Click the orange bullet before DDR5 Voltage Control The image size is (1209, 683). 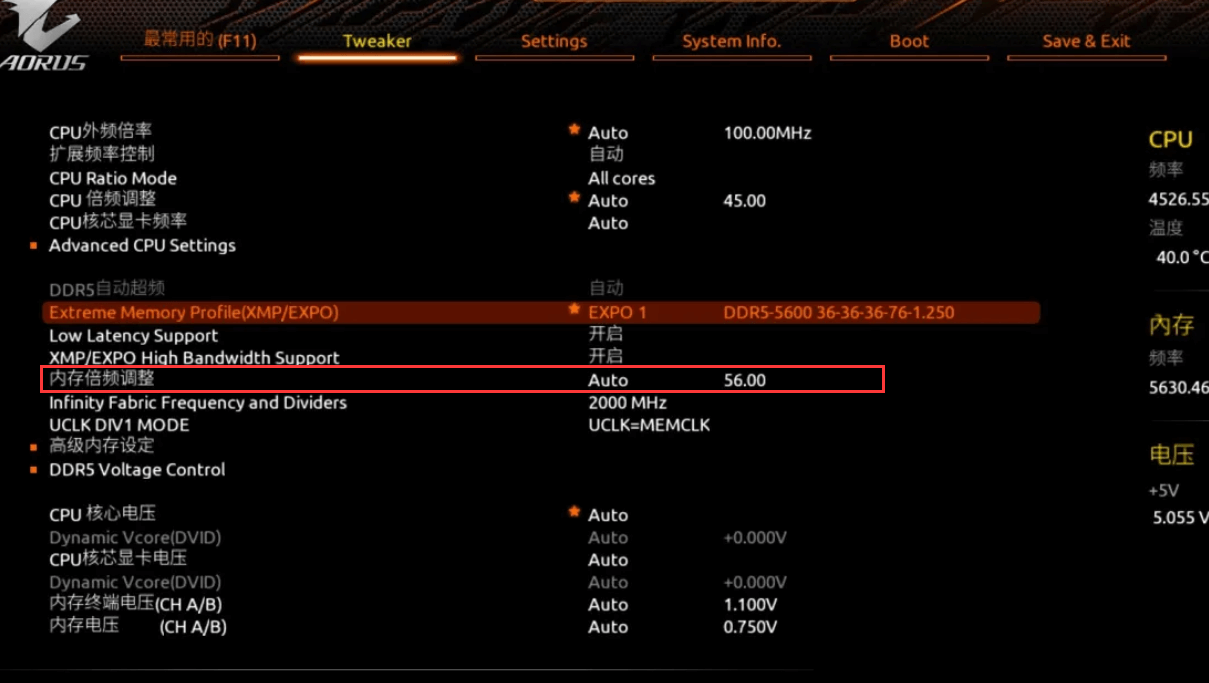(34, 470)
